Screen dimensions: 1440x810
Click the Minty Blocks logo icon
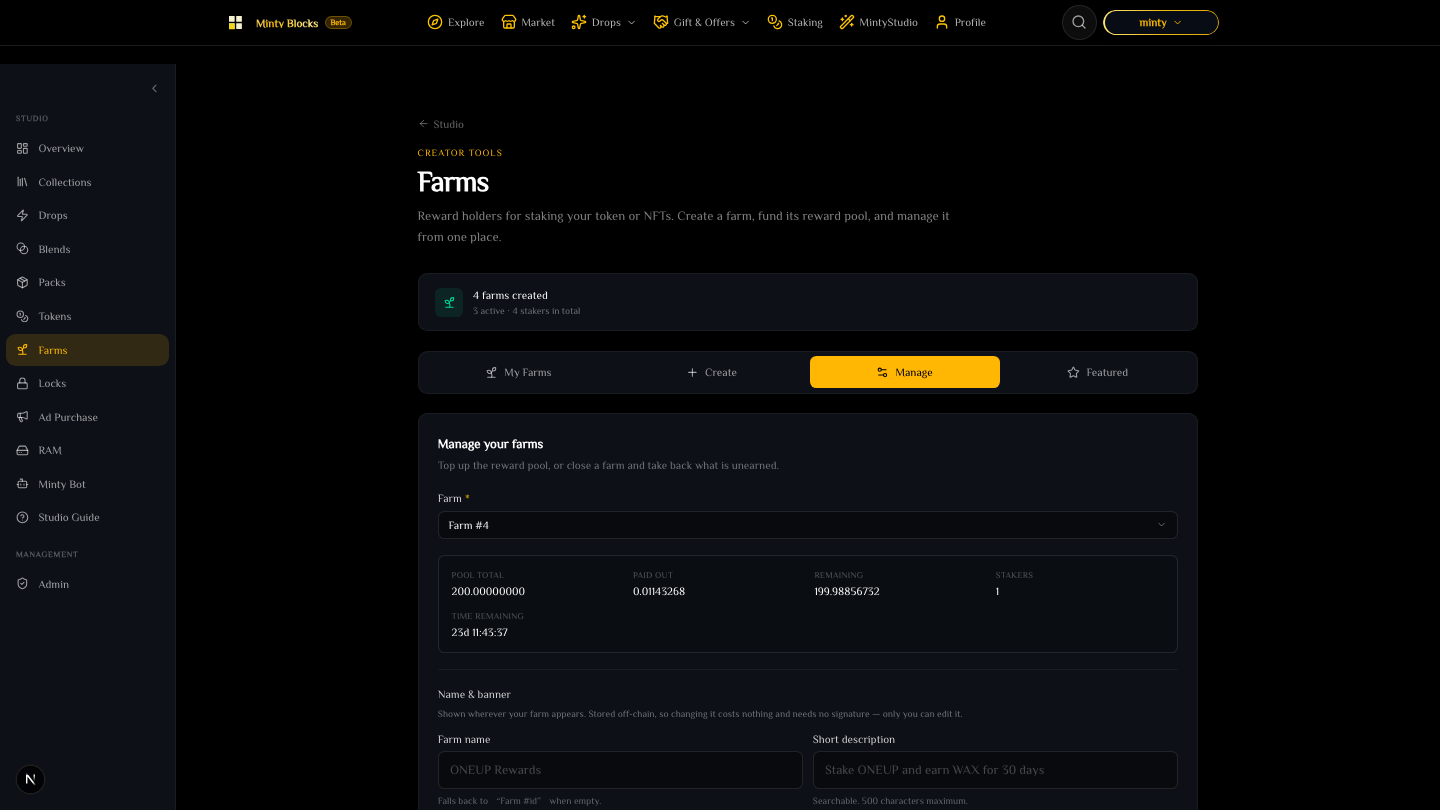pos(236,22)
